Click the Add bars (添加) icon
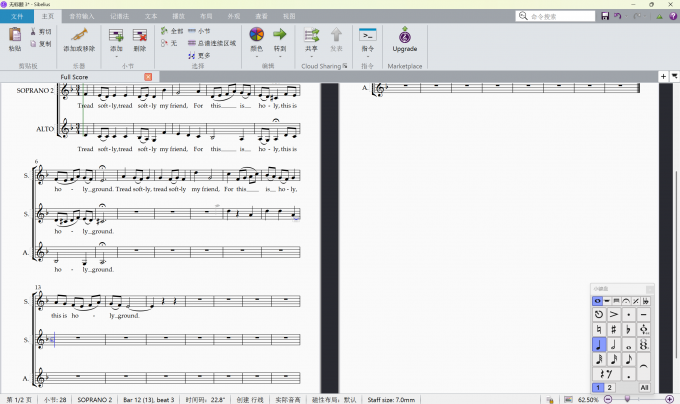The image size is (680, 404). tap(116, 35)
